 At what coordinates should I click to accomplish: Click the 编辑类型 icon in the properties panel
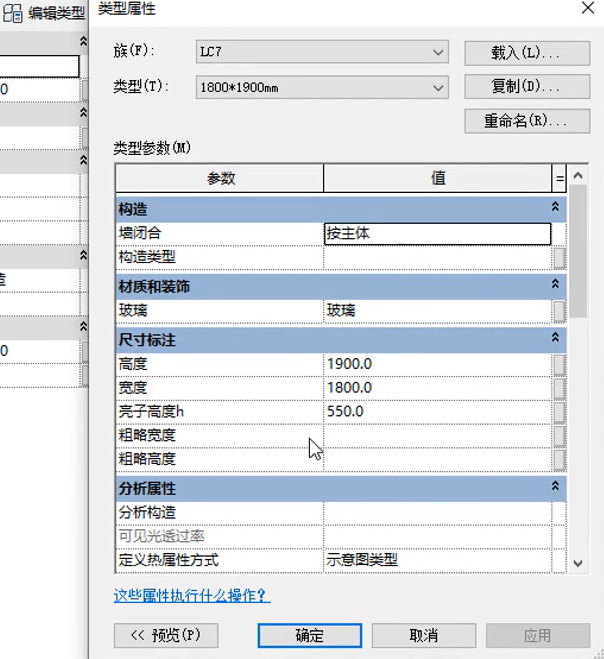click(x=12, y=13)
